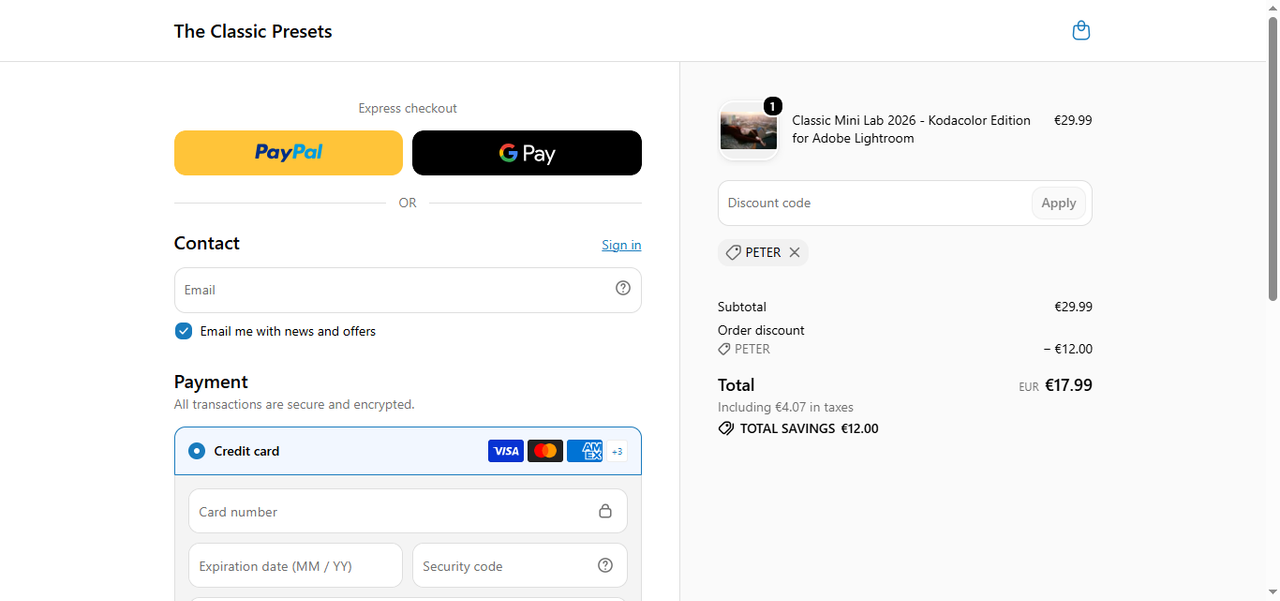Image resolution: width=1280 pixels, height=601 pixels.
Task: Click the Apply discount button
Action: [1058, 203]
